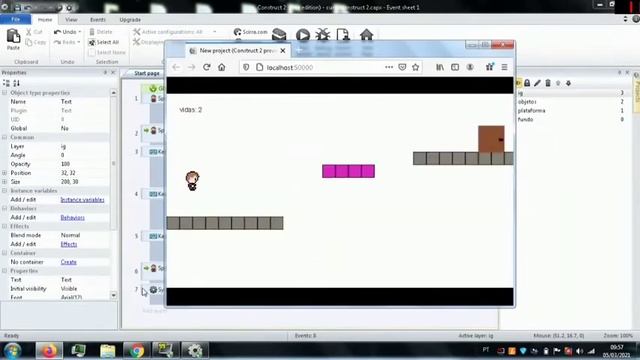640x360 pixels.
Task: Open the Instance variables link
Action: 82,200
